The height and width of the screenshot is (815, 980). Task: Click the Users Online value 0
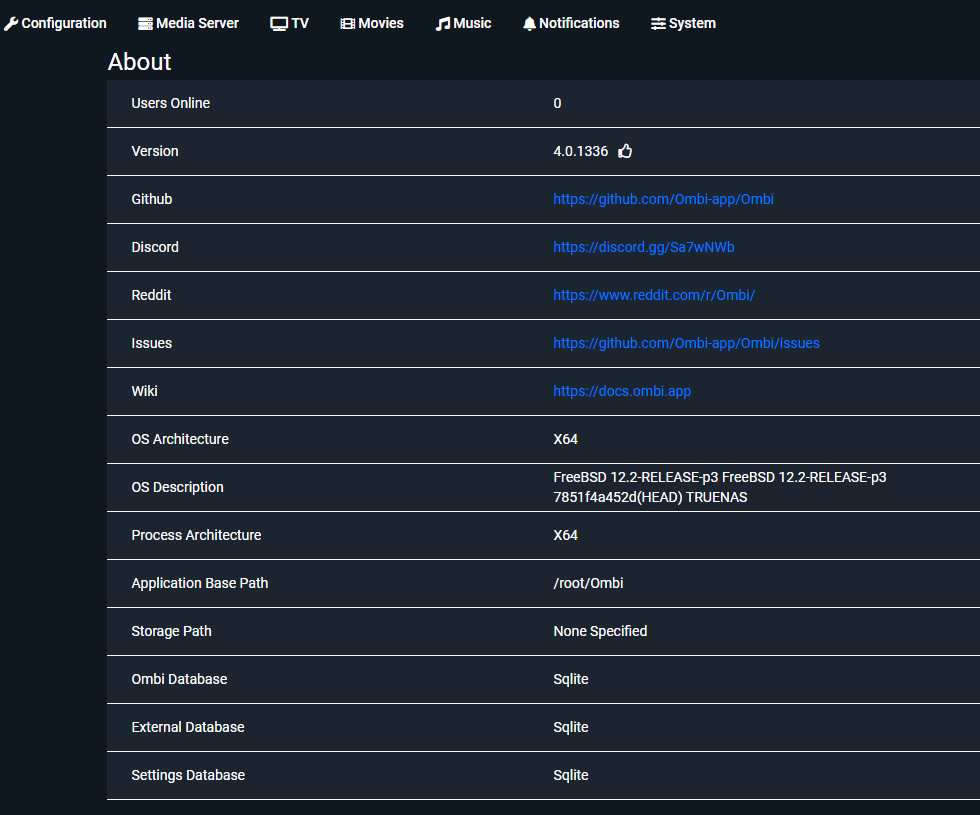coord(557,103)
